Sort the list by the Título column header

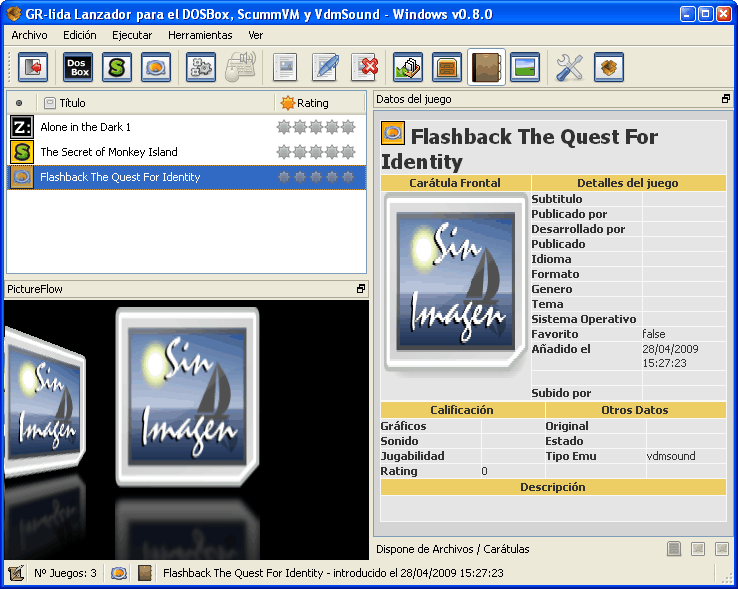pos(155,103)
